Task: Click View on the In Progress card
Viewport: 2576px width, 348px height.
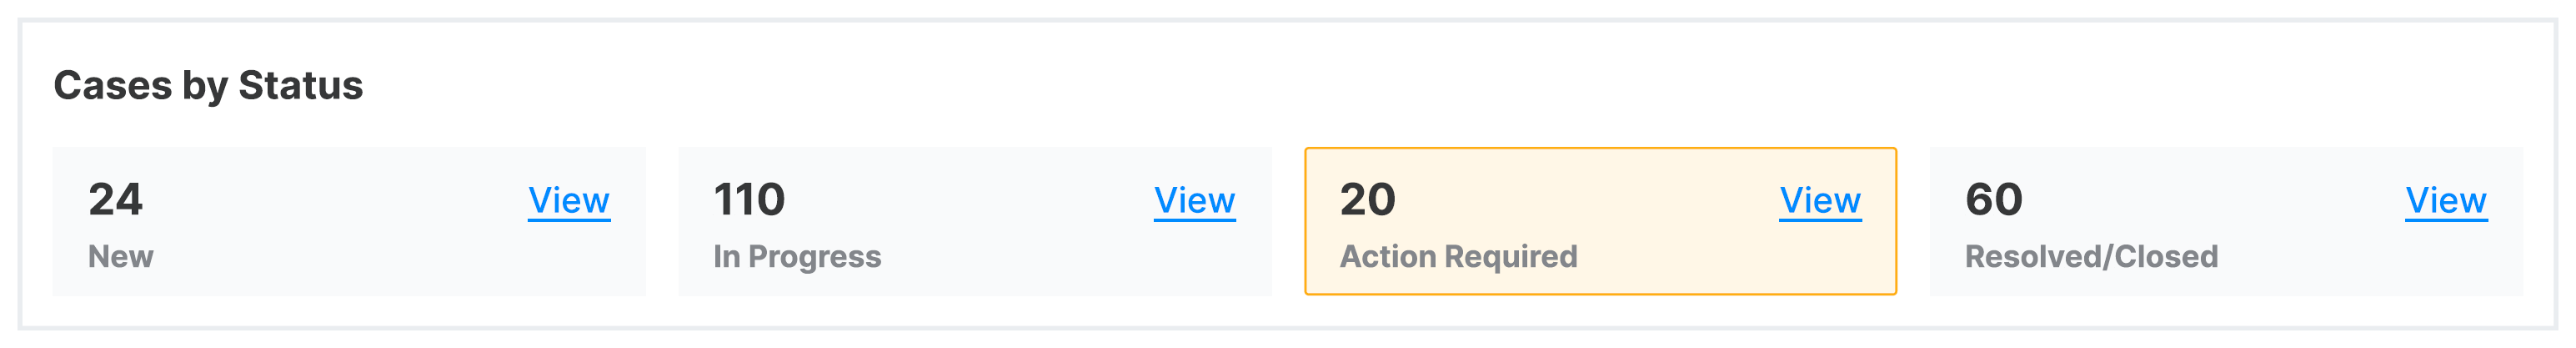Action: pos(1194,201)
